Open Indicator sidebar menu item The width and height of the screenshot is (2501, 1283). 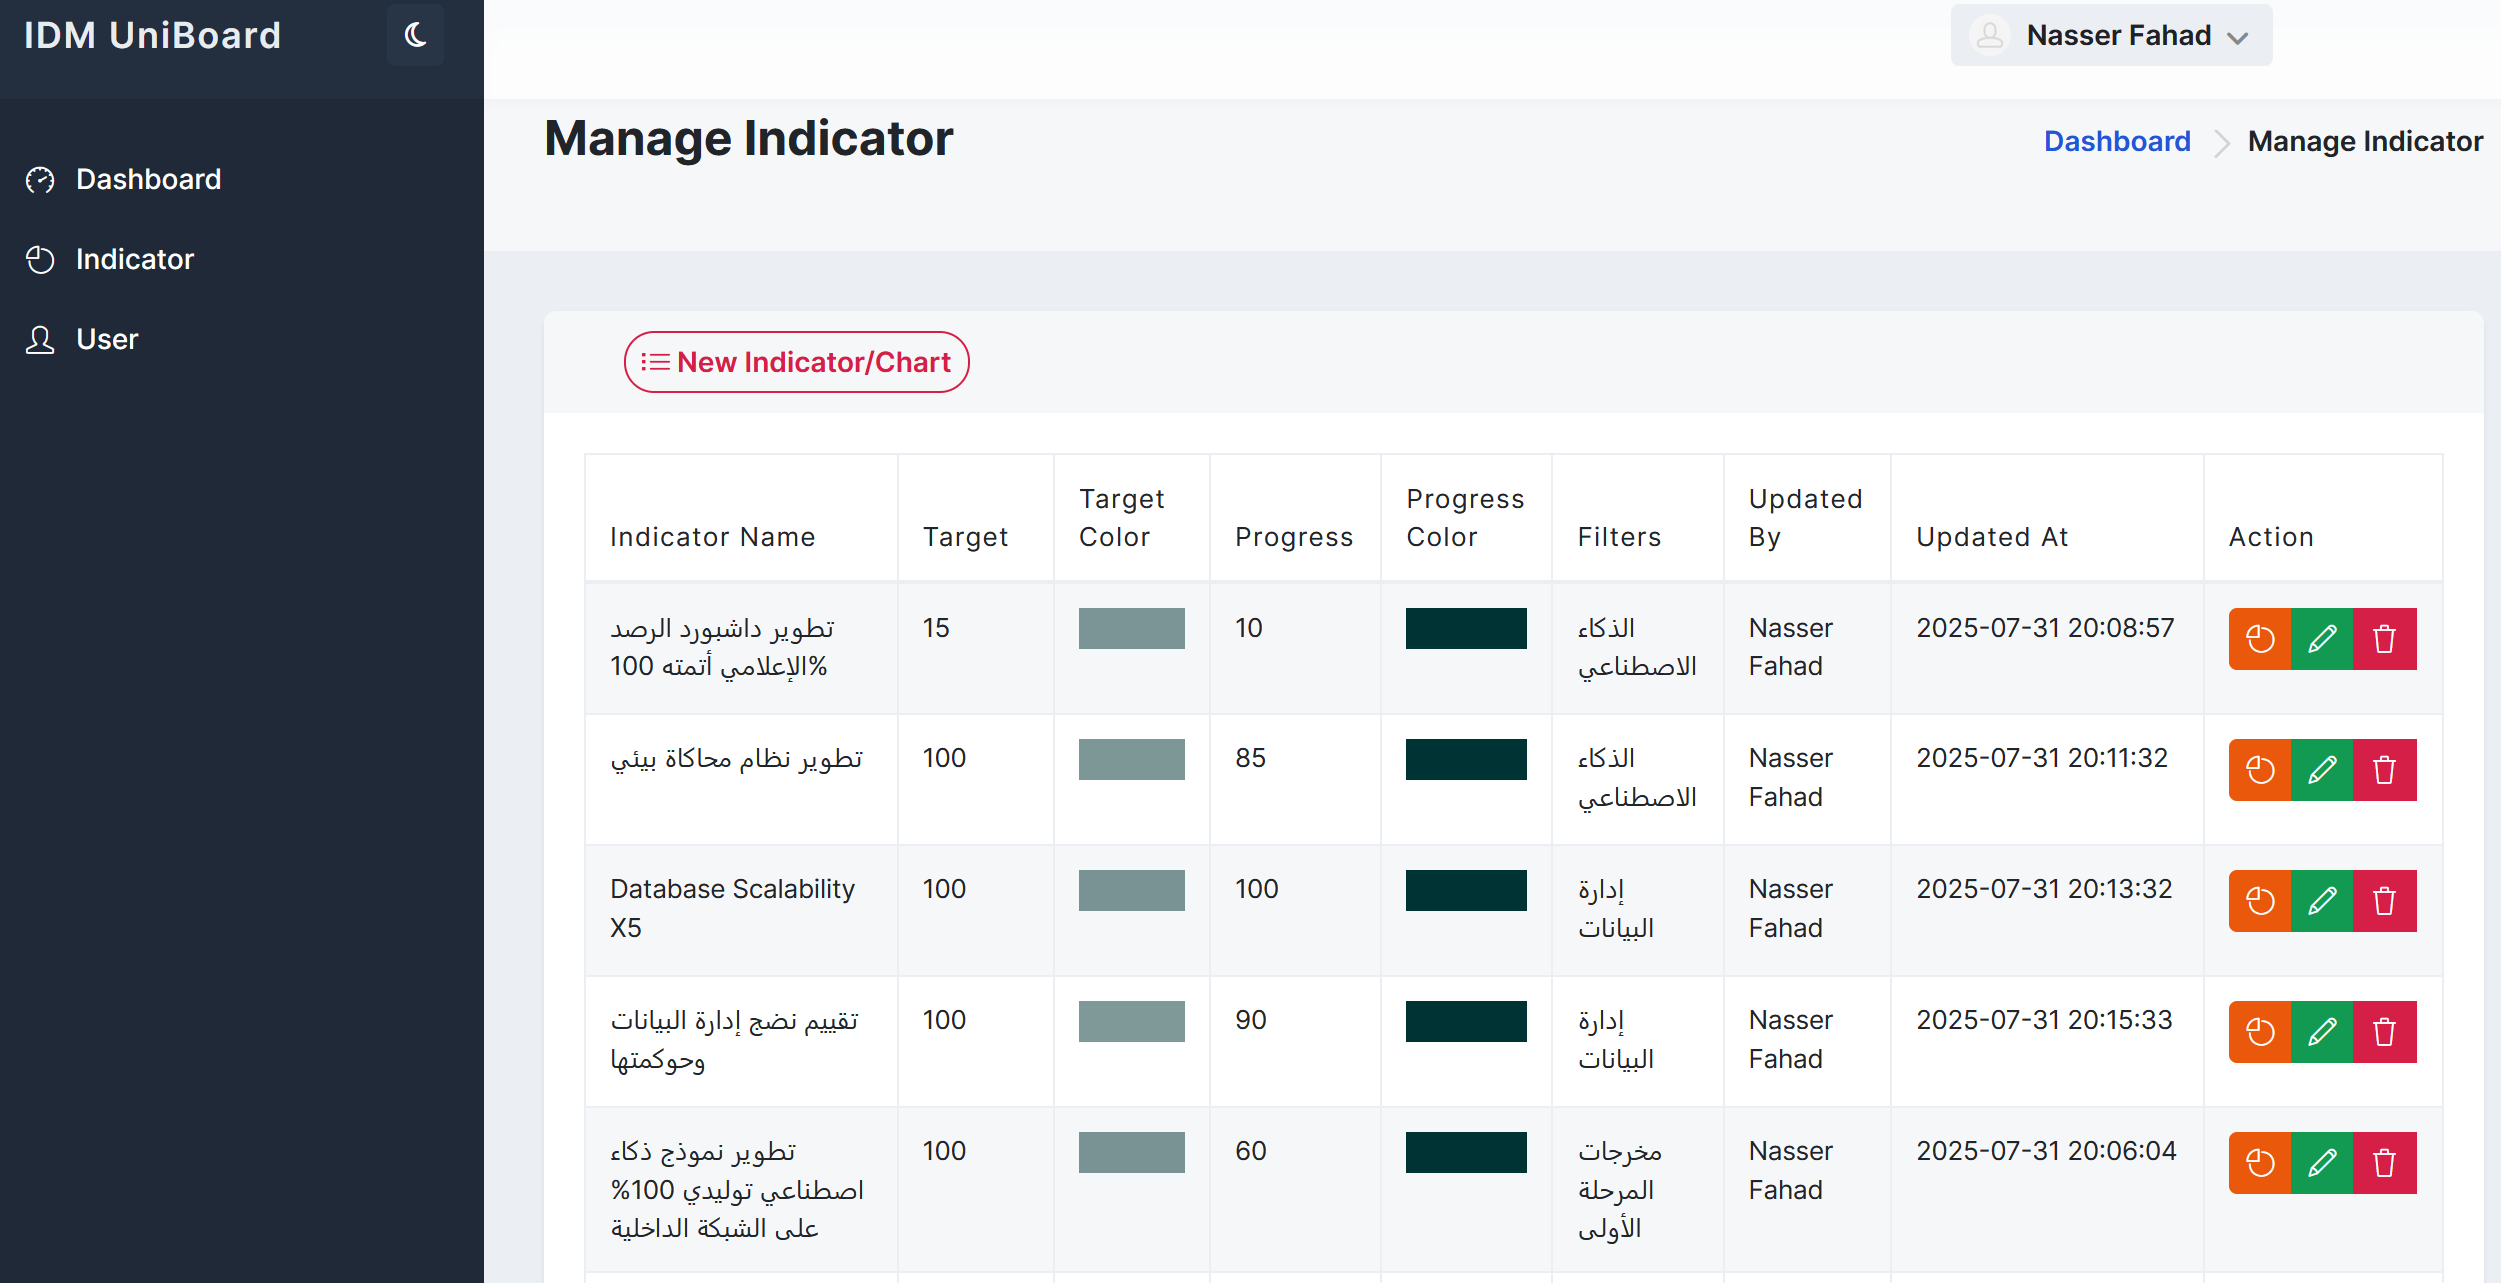(134, 260)
